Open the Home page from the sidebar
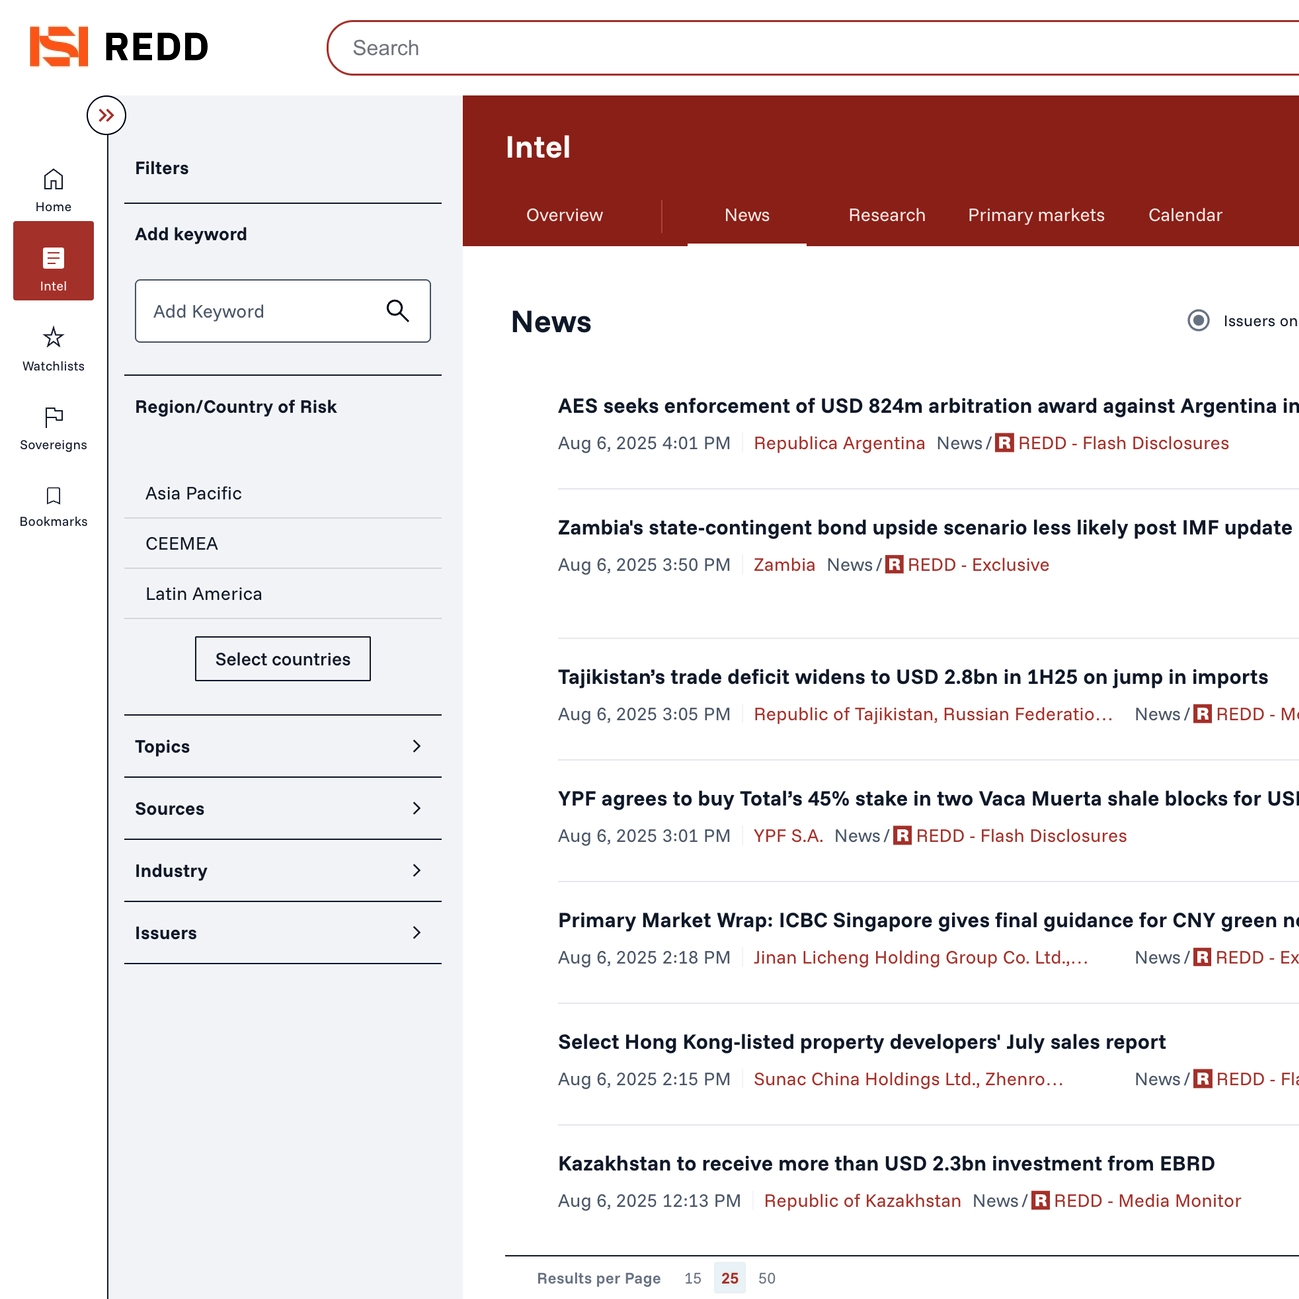This screenshot has height=1299, width=1299. tap(53, 188)
